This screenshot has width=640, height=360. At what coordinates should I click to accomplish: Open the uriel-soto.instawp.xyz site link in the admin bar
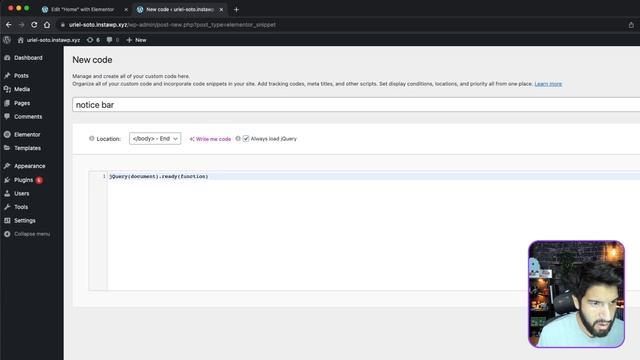coord(49,40)
